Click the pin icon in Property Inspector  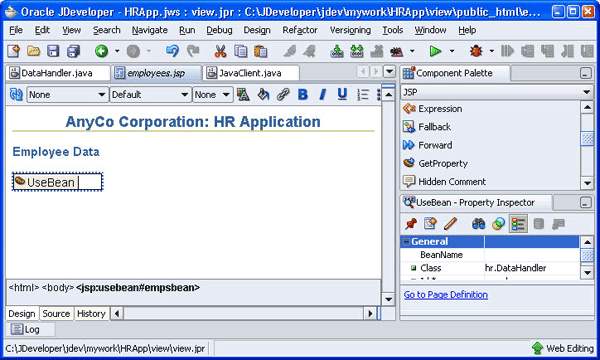coord(411,224)
